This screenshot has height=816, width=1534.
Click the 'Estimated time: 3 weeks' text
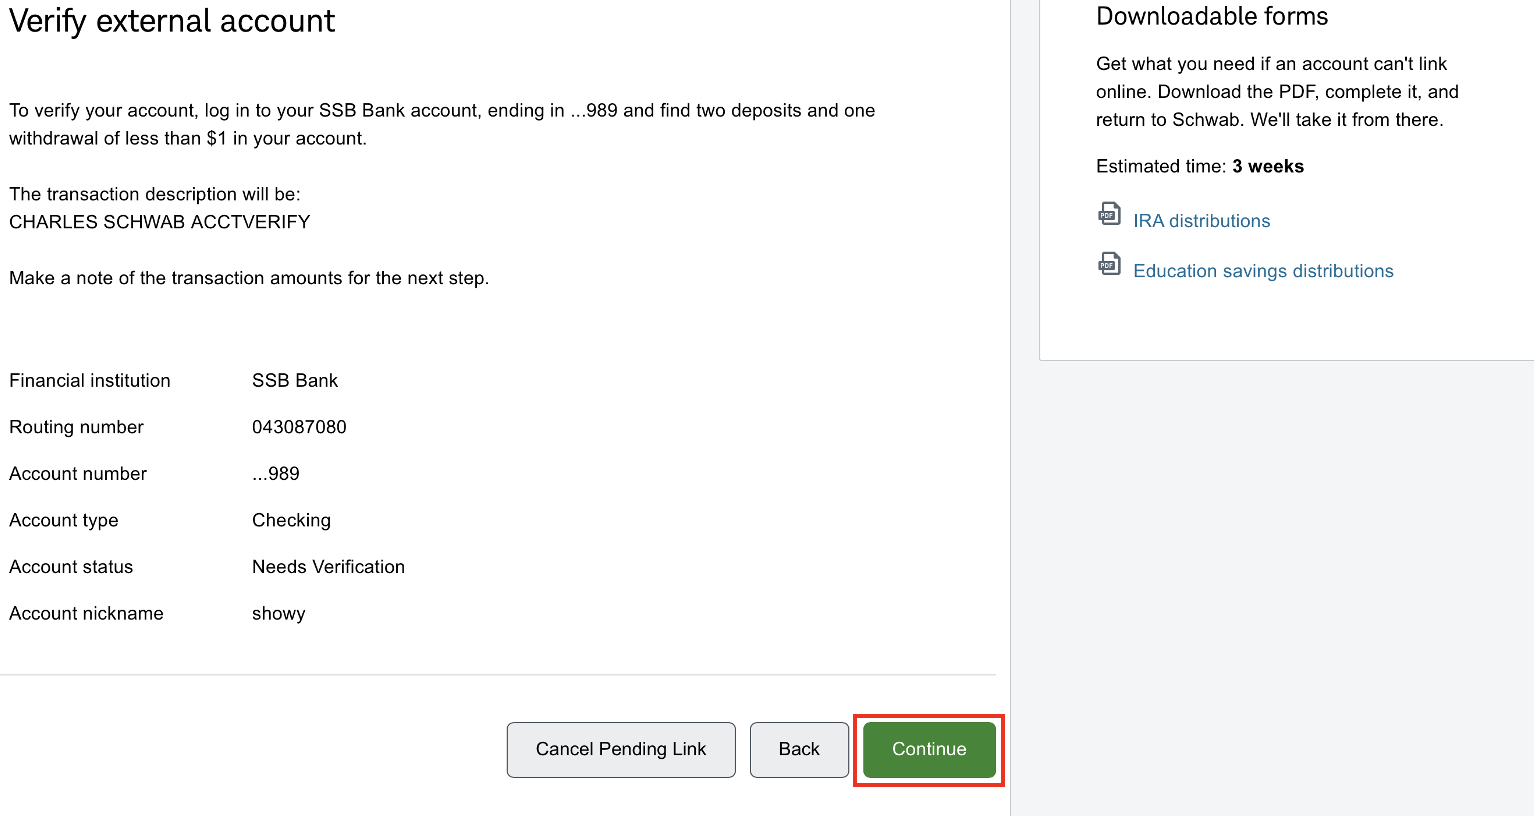(1200, 166)
